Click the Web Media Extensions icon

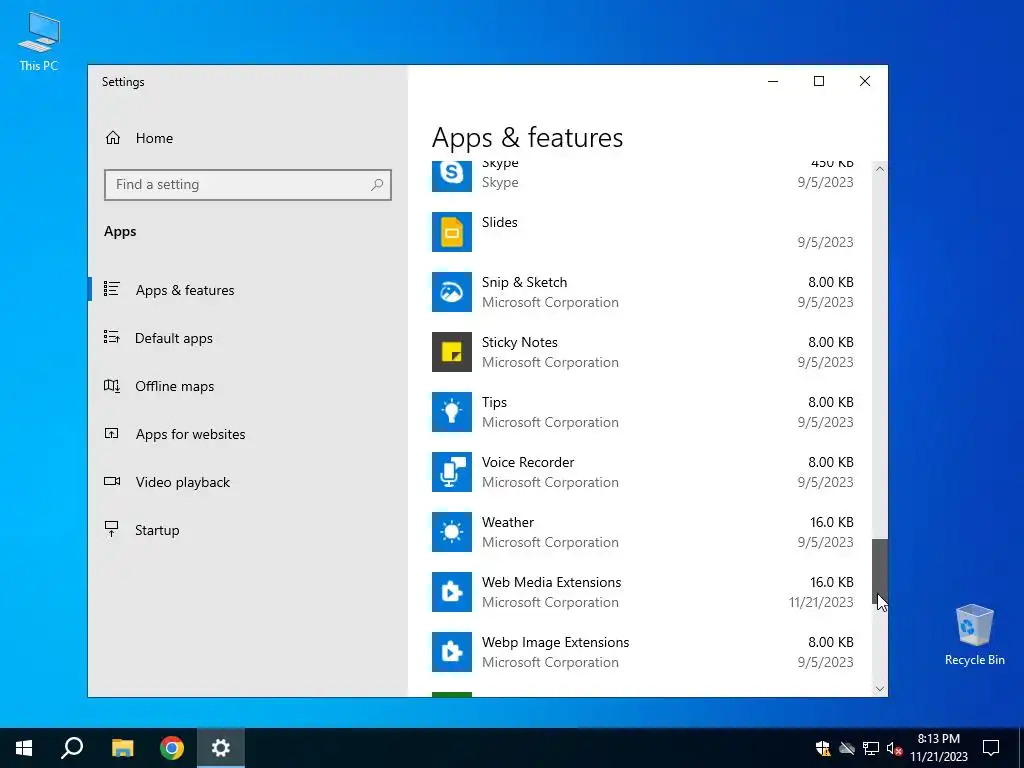click(451, 592)
